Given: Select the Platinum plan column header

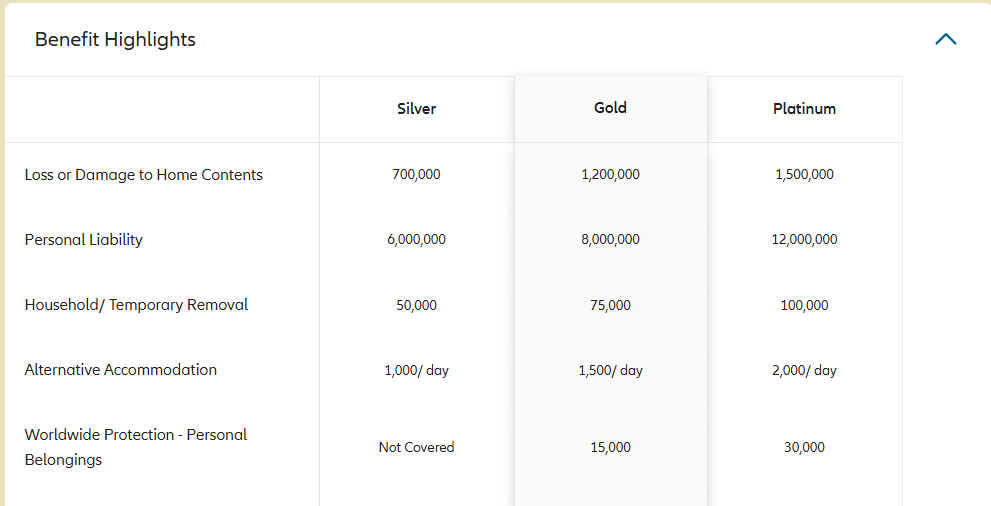Looking at the screenshot, I should pyautogui.click(x=805, y=109).
